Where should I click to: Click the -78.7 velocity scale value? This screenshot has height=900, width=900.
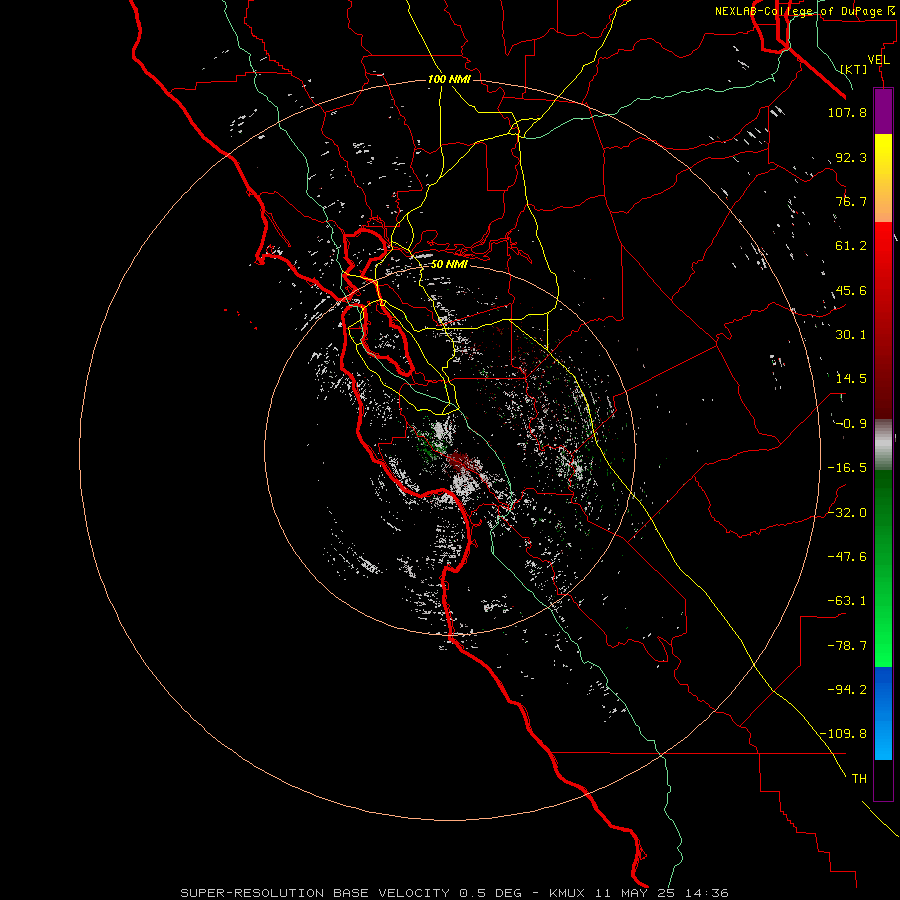(x=847, y=646)
